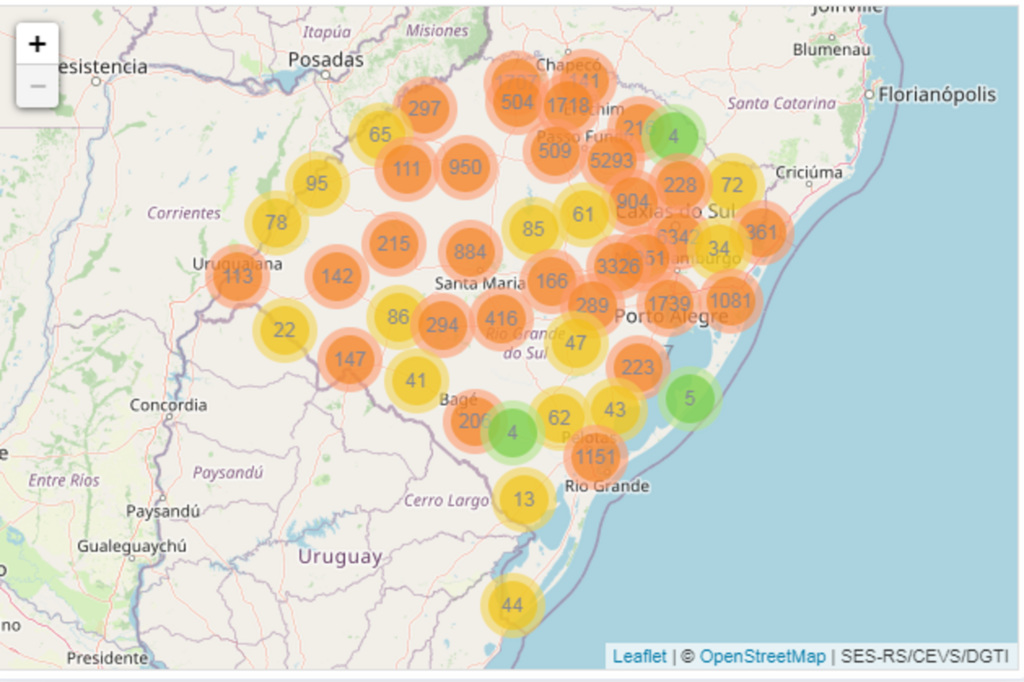The width and height of the screenshot is (1024, 682).
Task: Click the yellow 72 cluster marker
Action: pos(732,185)
